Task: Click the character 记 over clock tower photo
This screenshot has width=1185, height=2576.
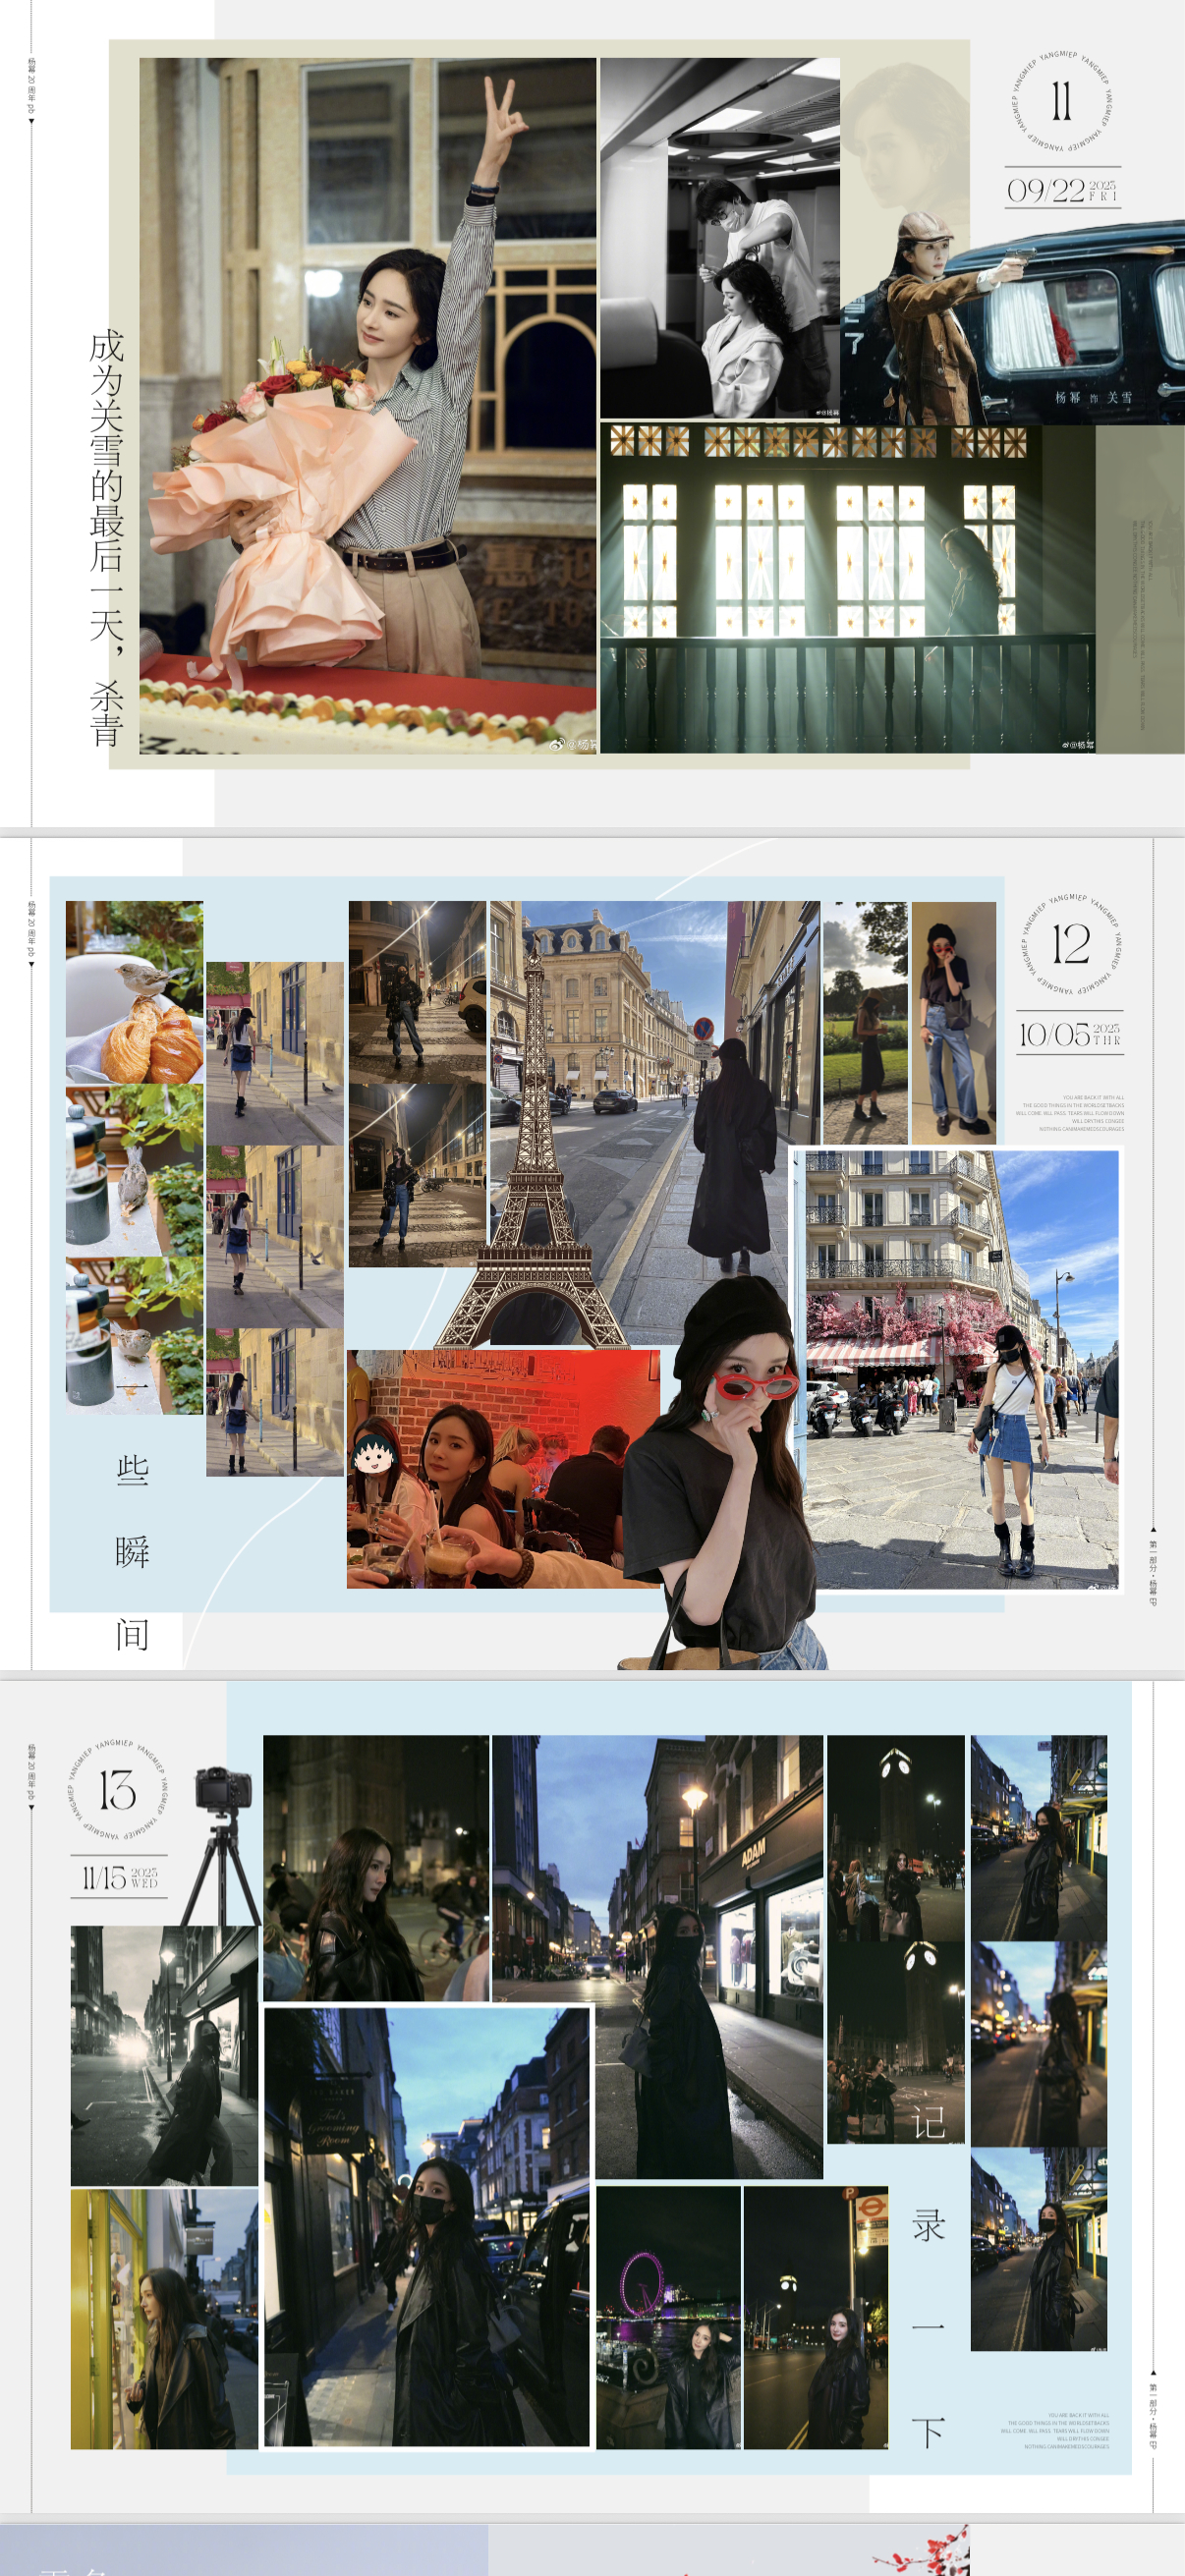Action: point(927,2122)
